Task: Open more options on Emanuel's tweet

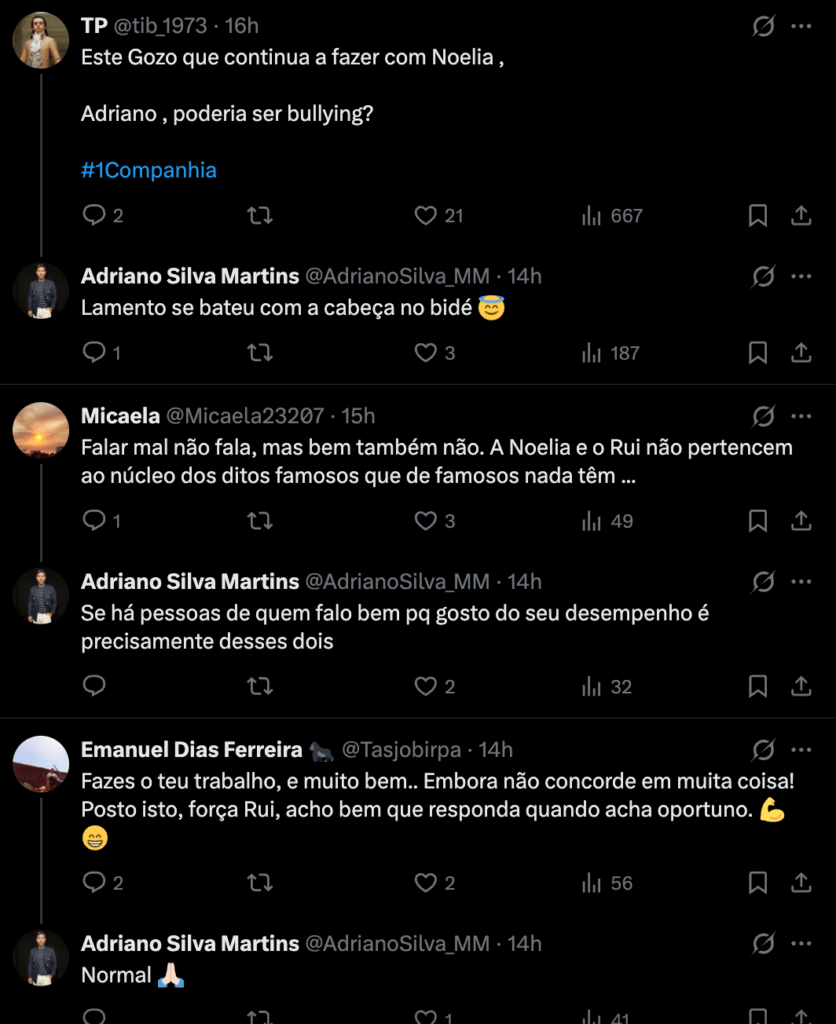Action: pos(801,749)
